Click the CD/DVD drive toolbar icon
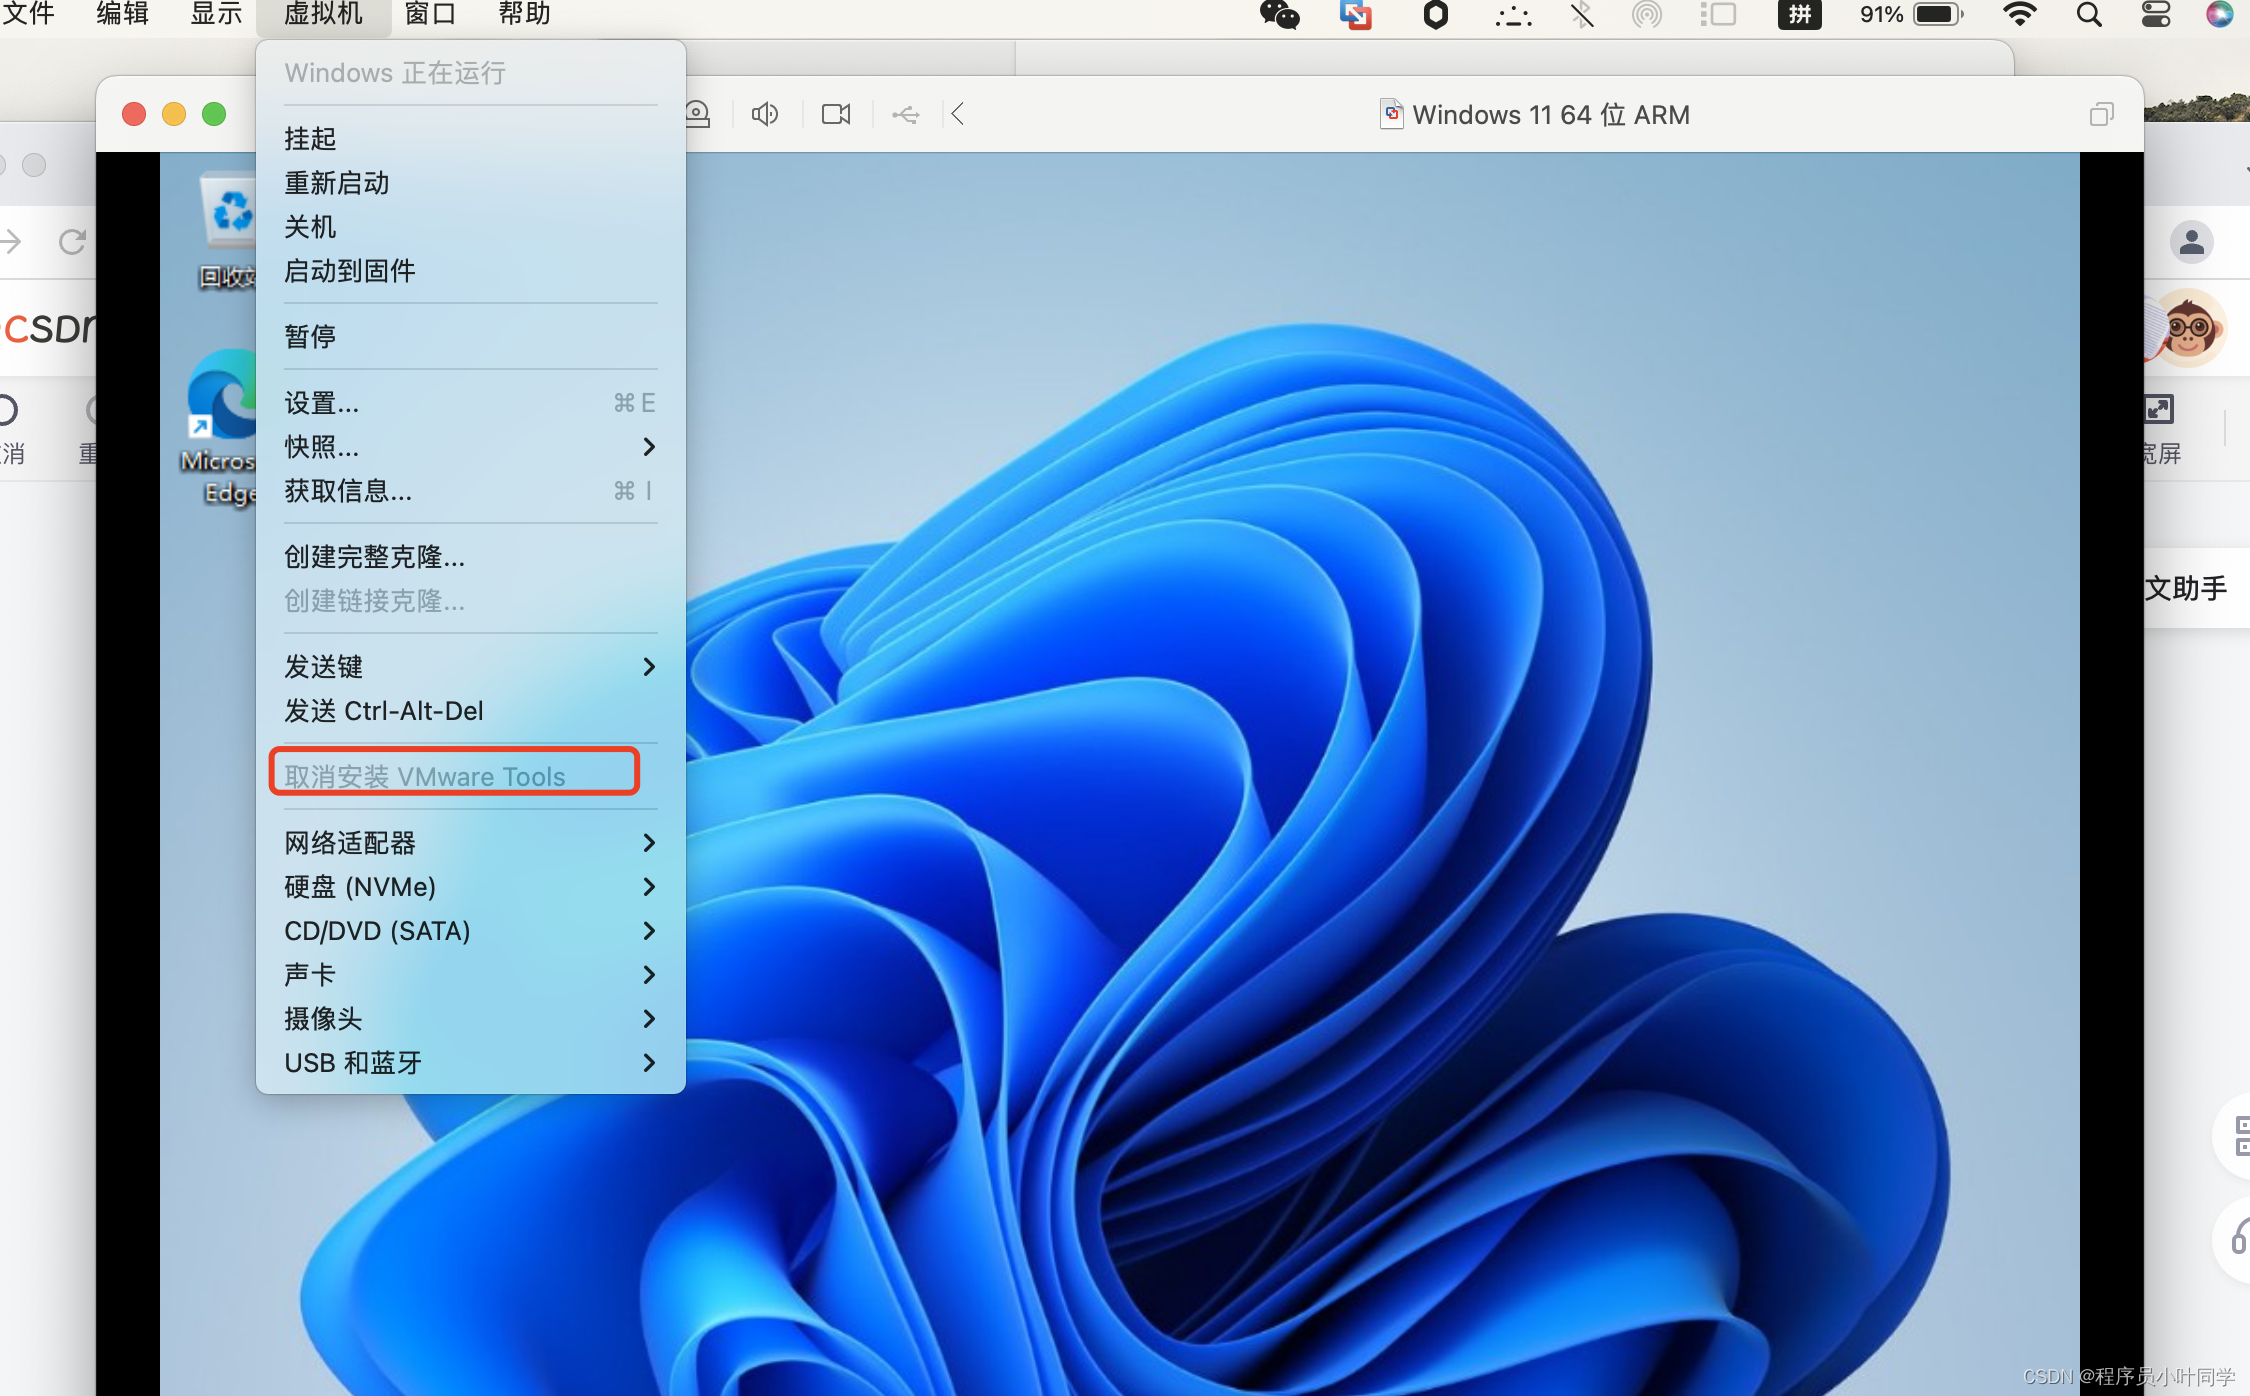 698,114
